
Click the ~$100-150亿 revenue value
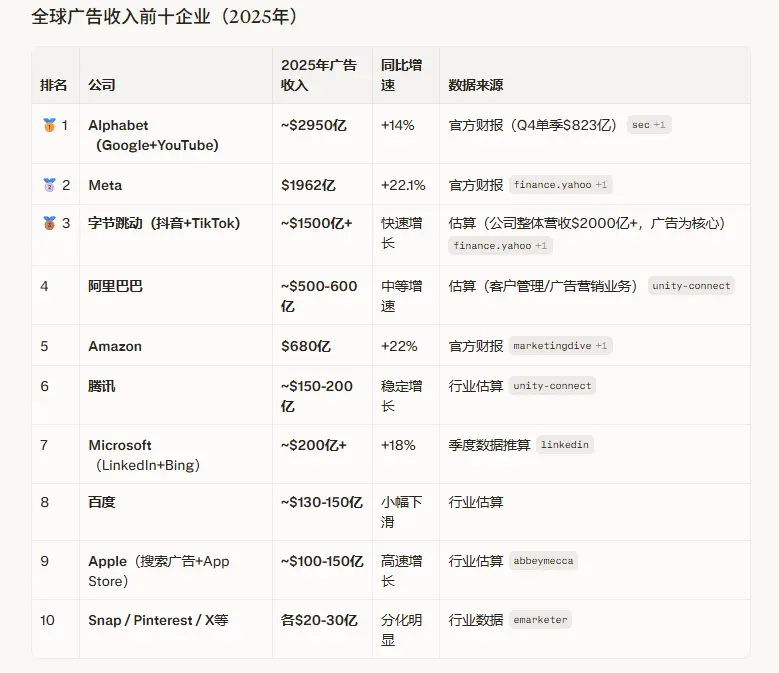tap(322, 561)
